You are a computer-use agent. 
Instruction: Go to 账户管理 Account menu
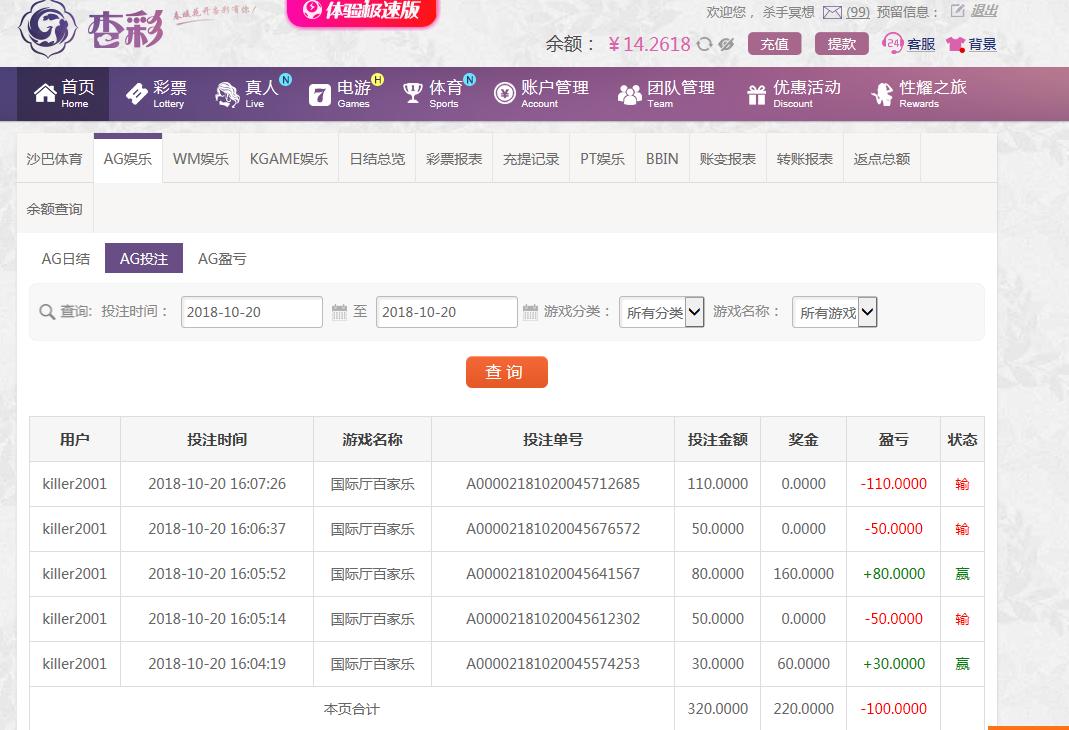point(541,94)
